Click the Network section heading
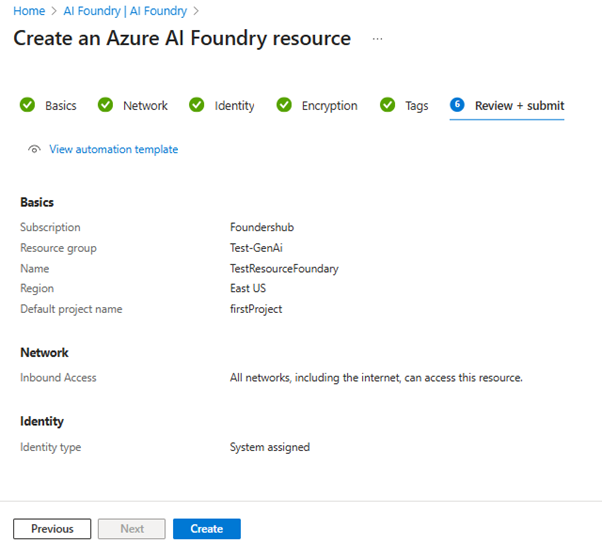 coord(44,353)
